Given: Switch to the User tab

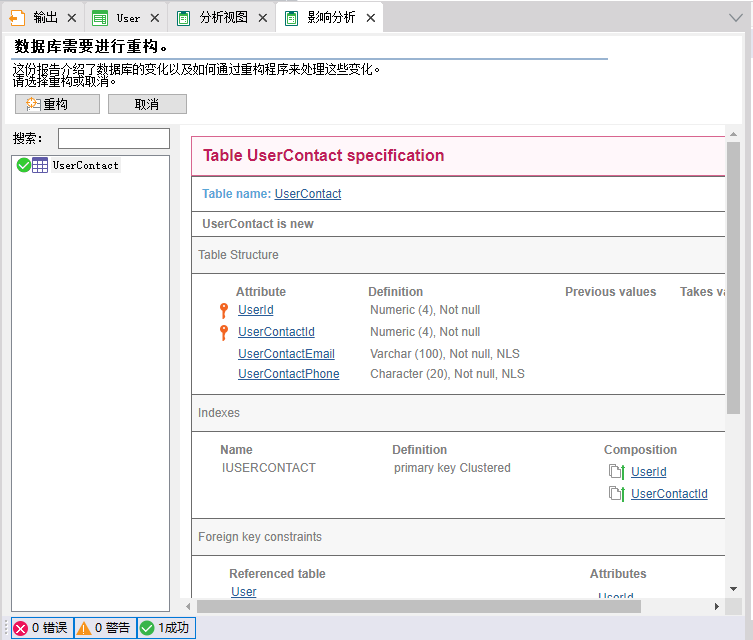Looking at the screenshot, I should [128, 18].
